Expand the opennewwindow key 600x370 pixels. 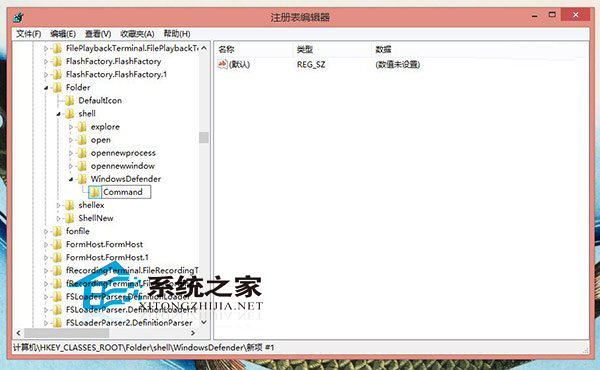[x=71, y=166]
